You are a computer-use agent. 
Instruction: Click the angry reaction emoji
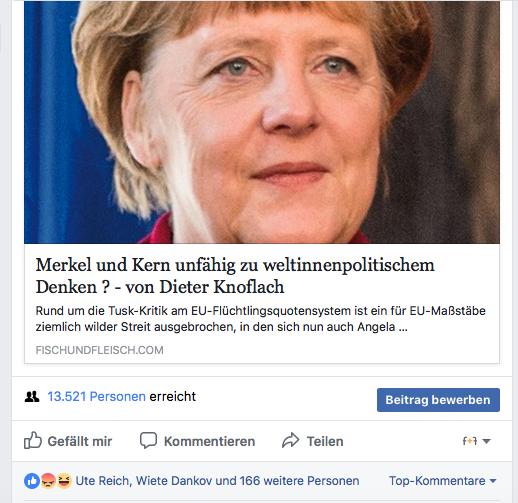pyautogui.click(x=48, y=481)
